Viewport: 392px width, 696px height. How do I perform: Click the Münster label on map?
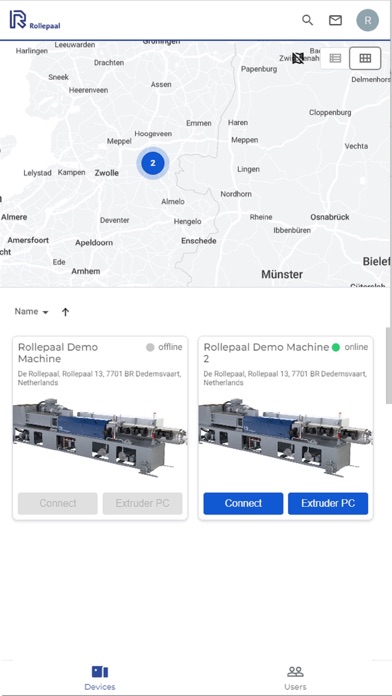coord(282,274)
